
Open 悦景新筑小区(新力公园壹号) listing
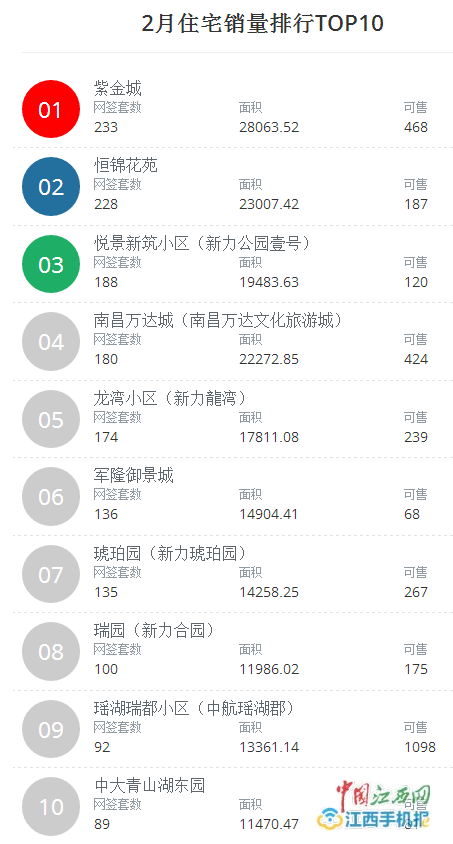point(202,243)
